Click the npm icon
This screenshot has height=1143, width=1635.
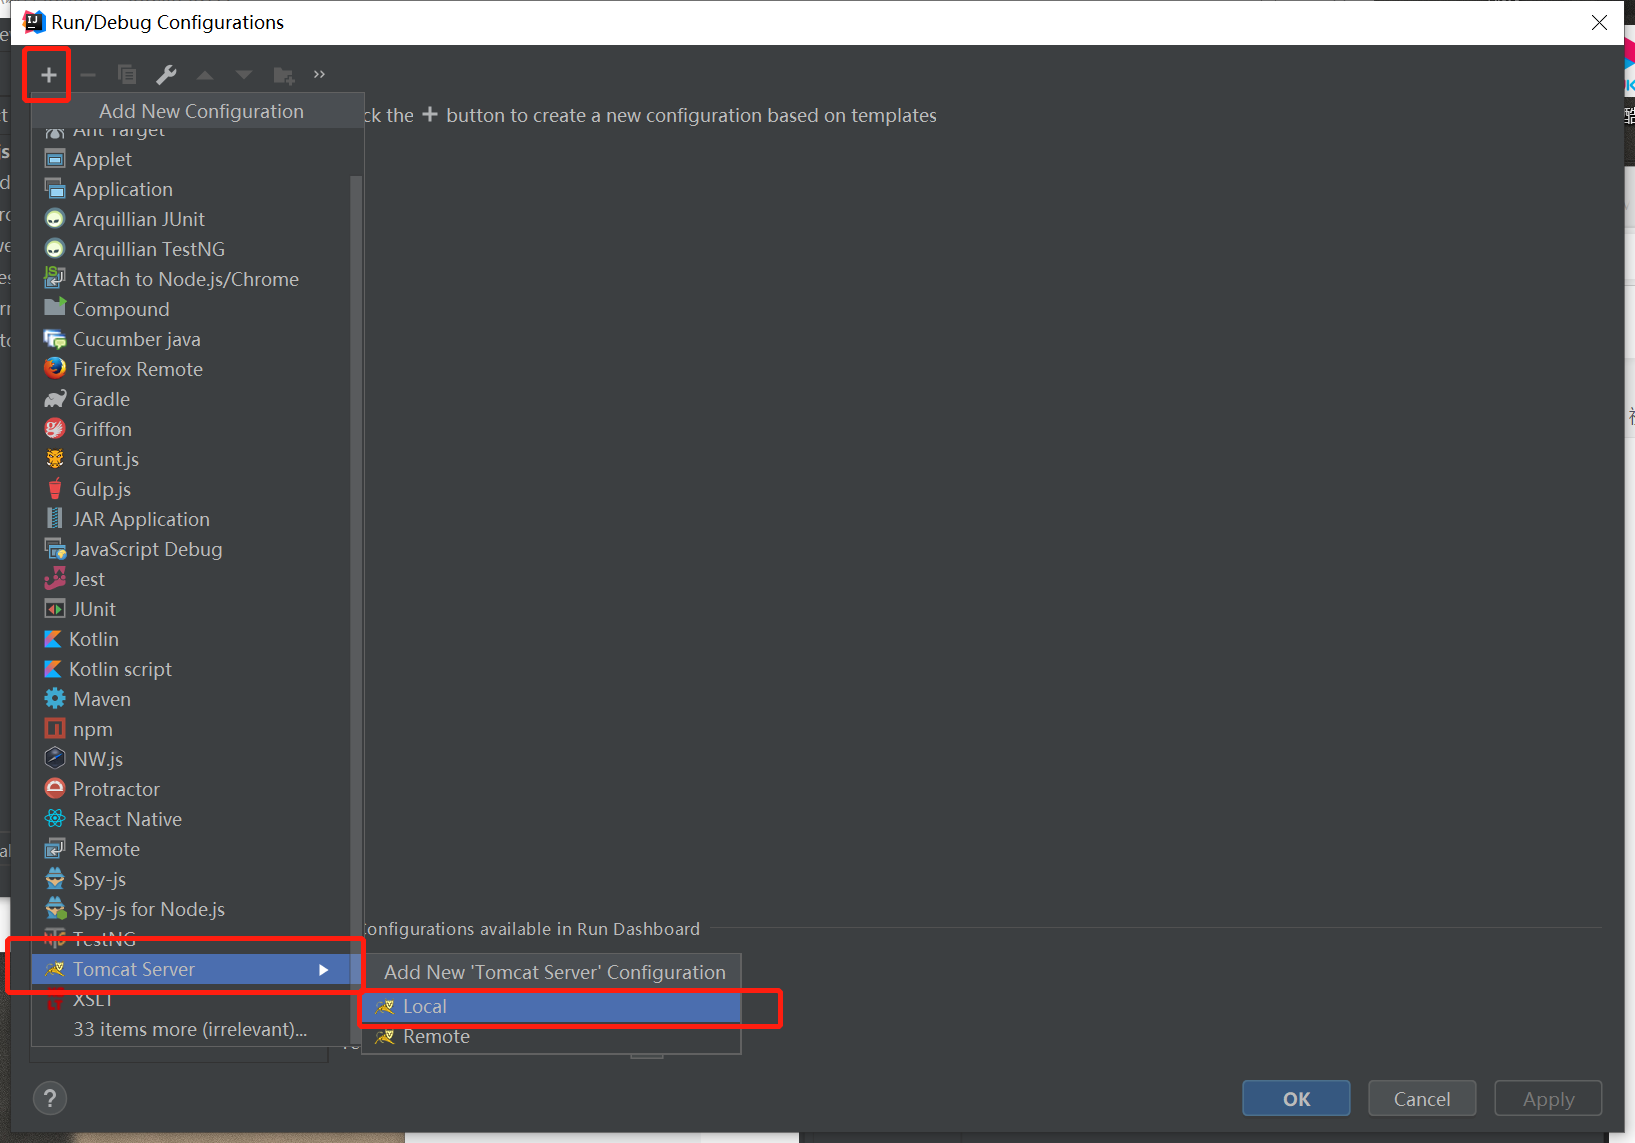tap(55, 729)
